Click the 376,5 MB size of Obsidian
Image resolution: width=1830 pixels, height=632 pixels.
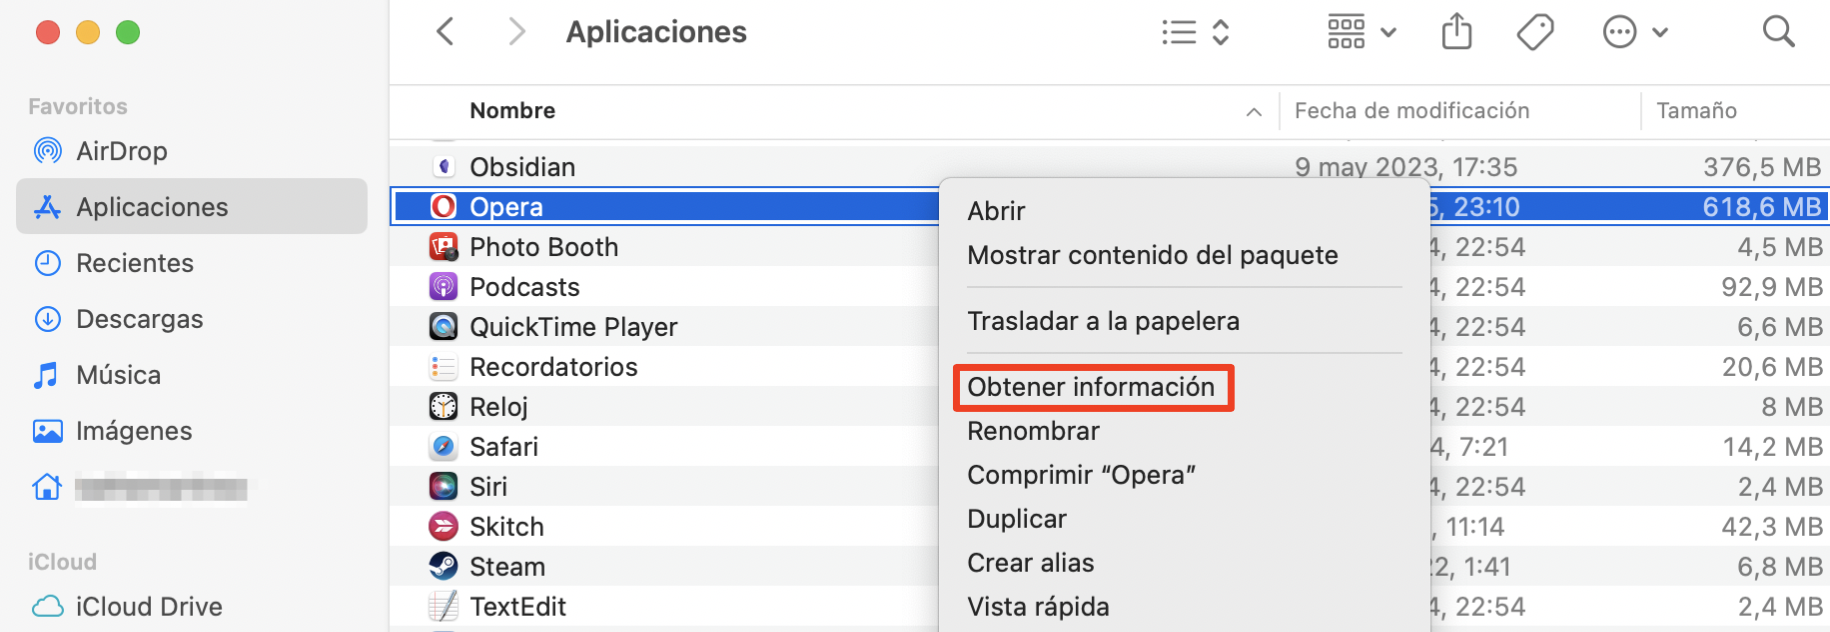pos(1762,167)
